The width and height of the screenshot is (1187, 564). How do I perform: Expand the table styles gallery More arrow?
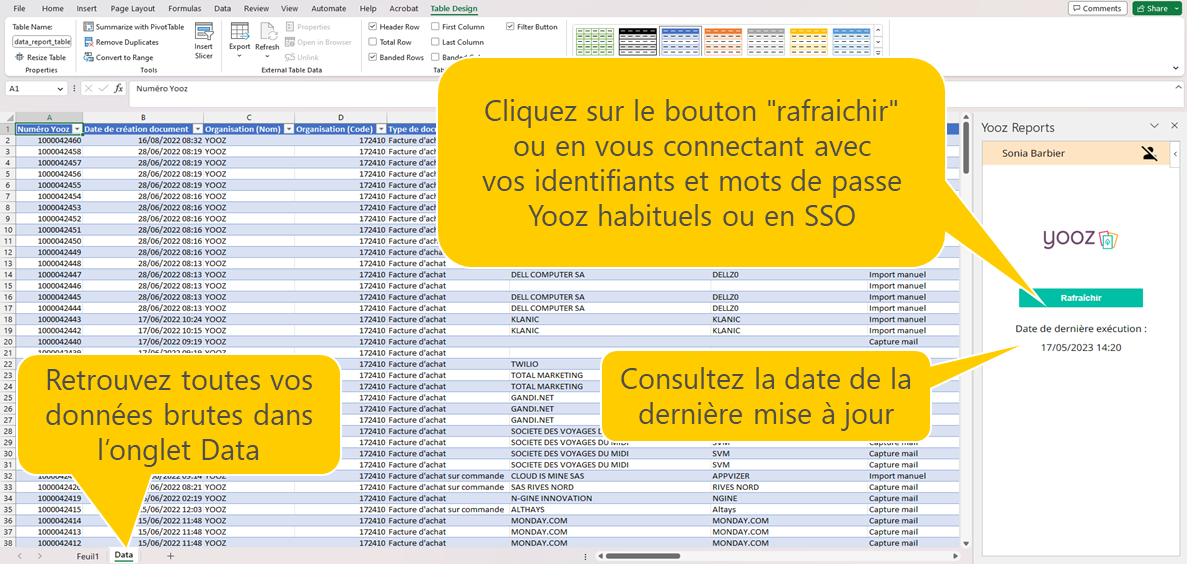click(878, 53)
